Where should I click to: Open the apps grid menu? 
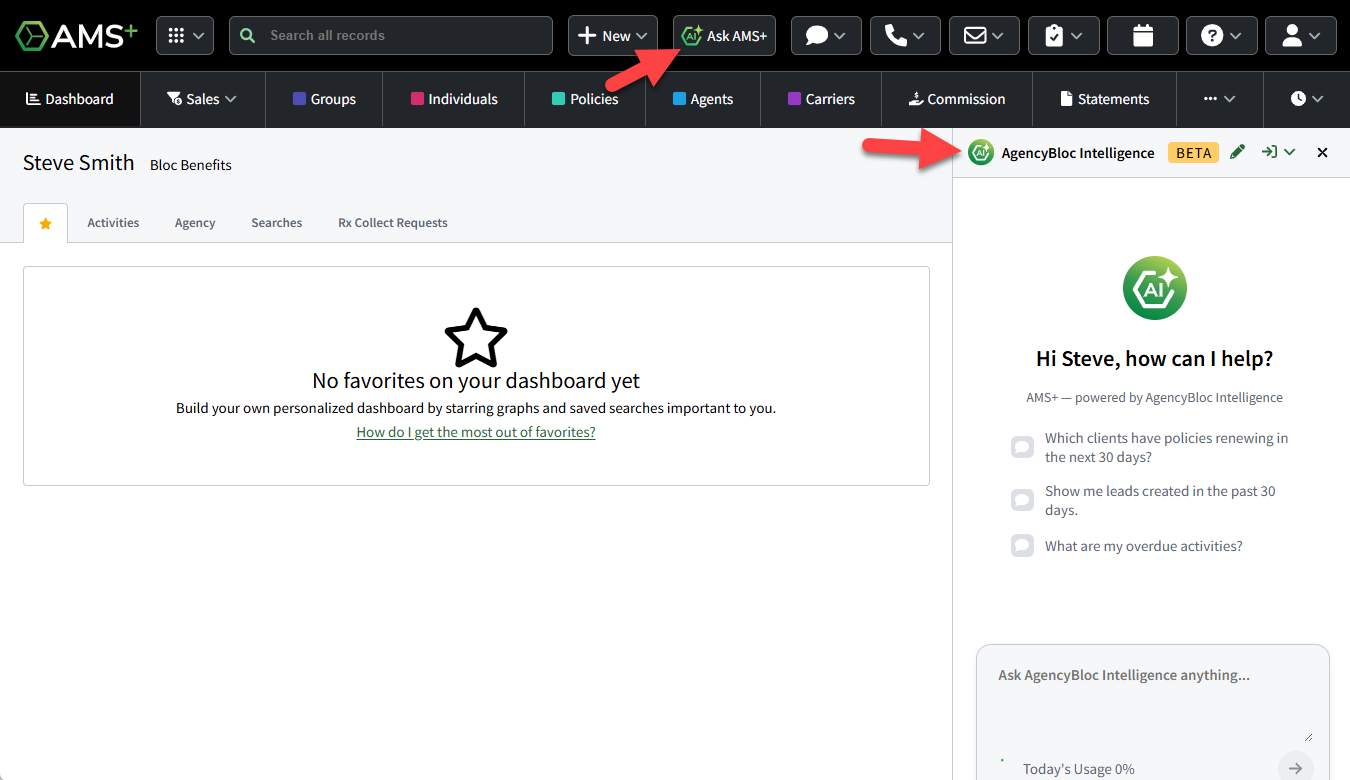[185, 35]
